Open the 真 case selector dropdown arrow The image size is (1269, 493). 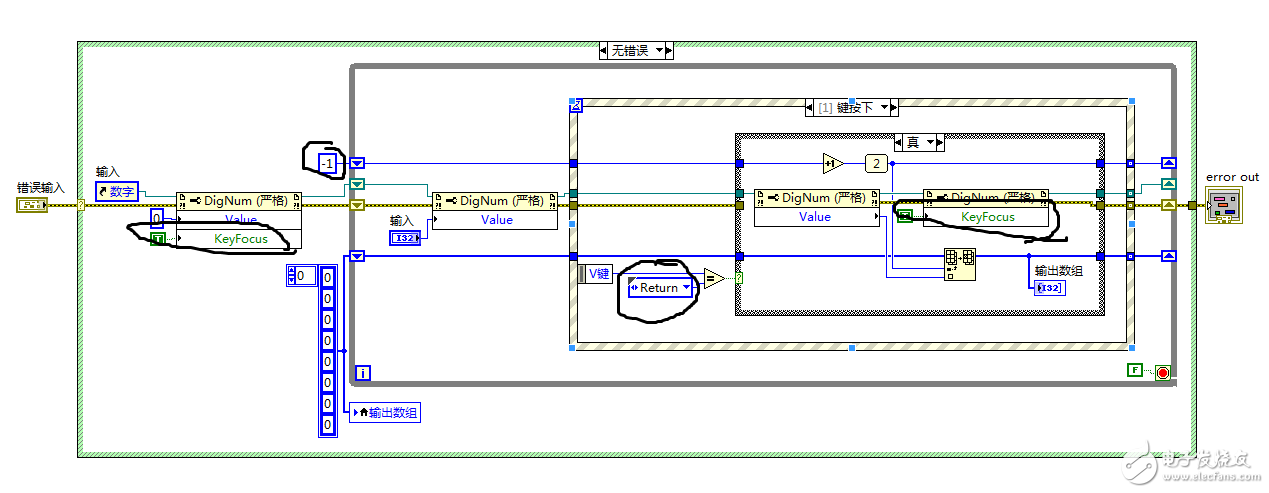pos(931,143)
